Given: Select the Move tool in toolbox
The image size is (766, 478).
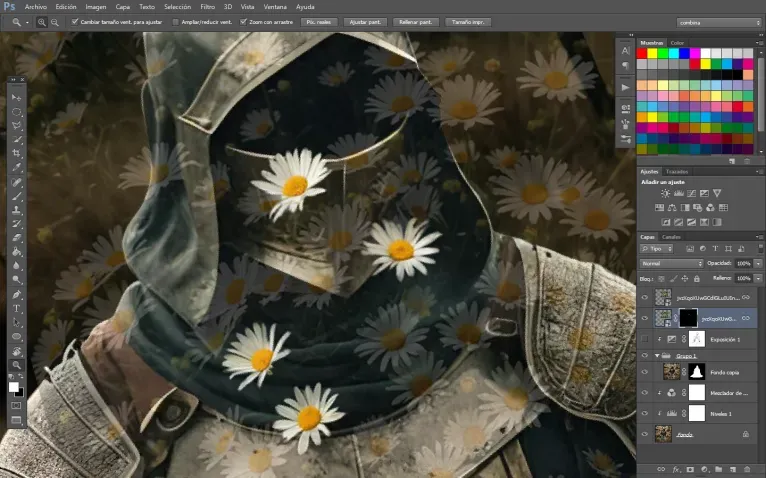Looking at the screenshot, I should tap(16, 98).
